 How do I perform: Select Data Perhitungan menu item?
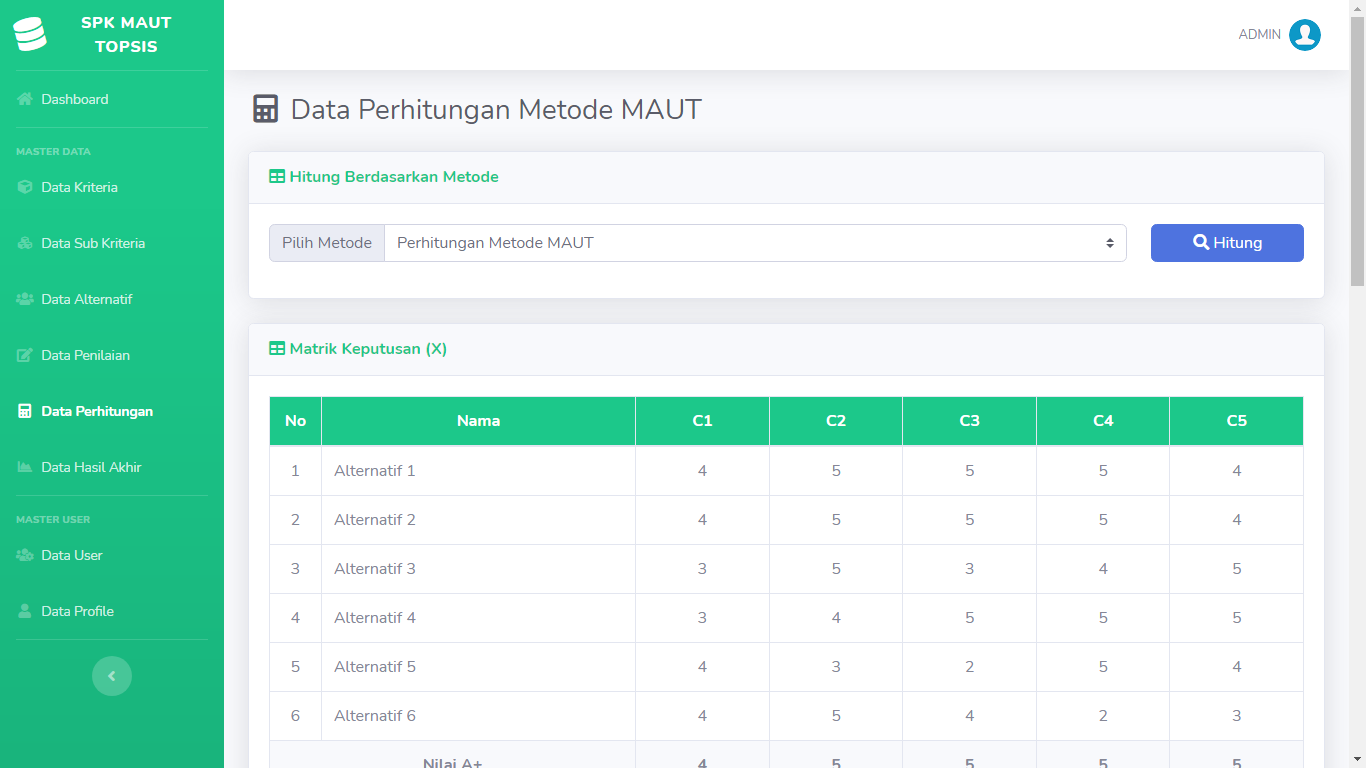[x=97, y=411]
